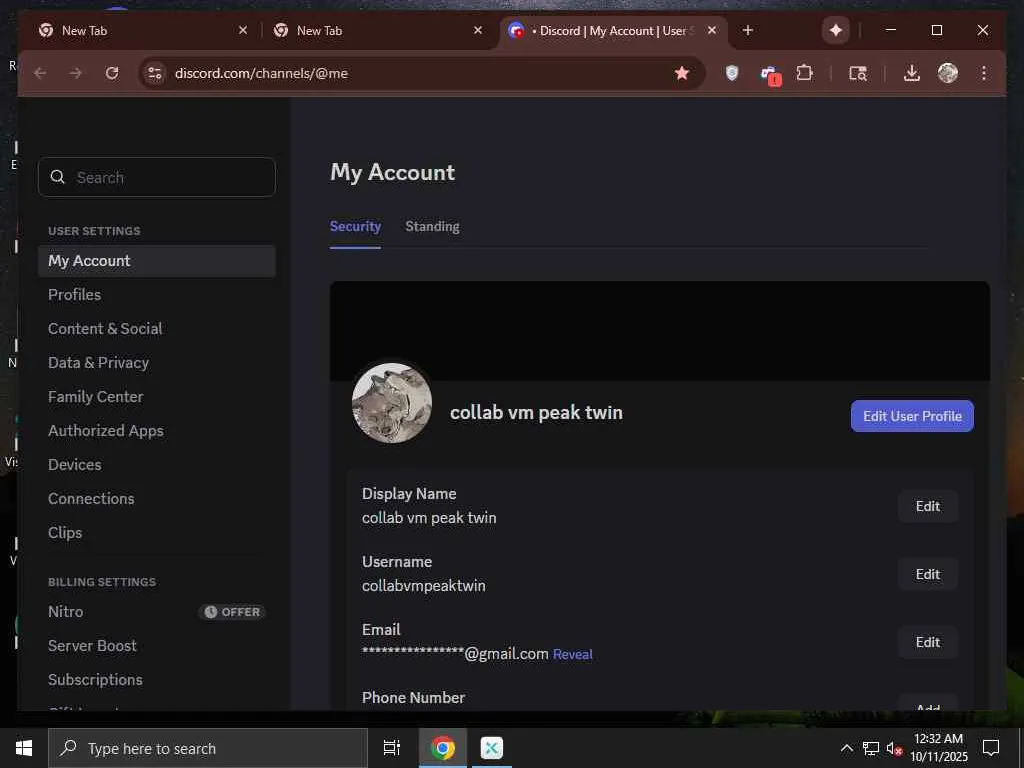Open Family Center settings
Viewport: 1024px width, 768px height.
(157, 396)
